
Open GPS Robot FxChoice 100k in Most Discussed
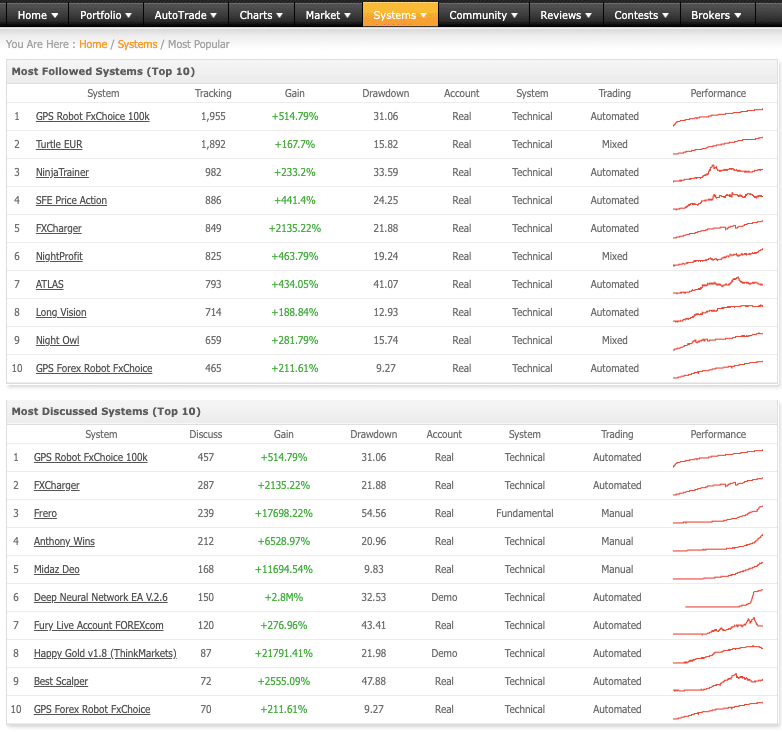(90, 457)
